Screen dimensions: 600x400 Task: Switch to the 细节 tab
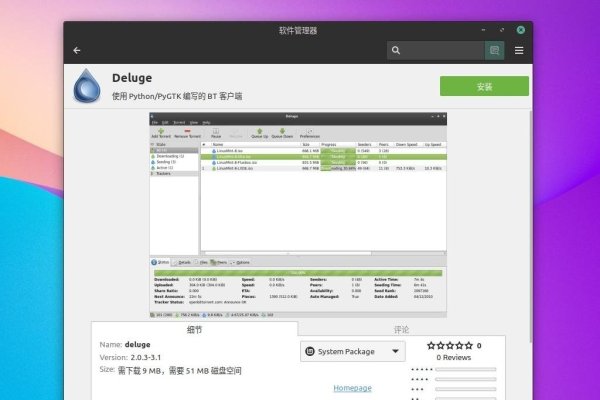[x=194, y=330]
